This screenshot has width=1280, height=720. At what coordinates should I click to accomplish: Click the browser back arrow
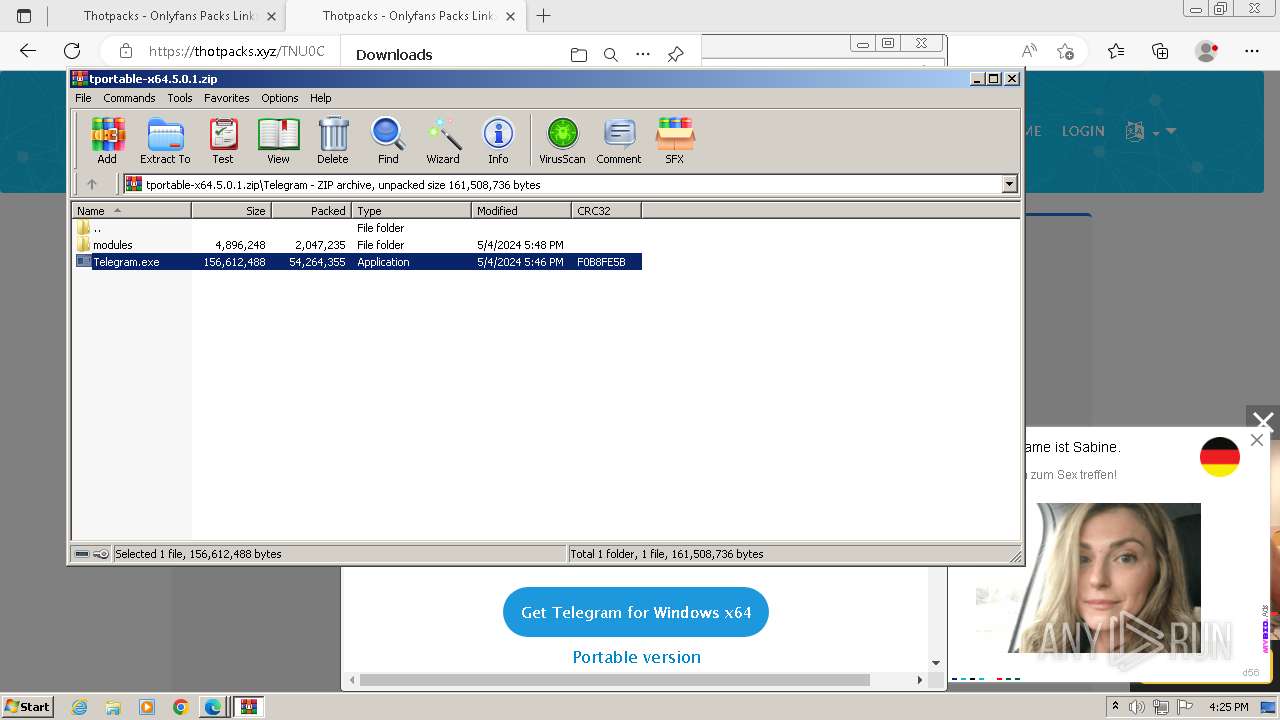(28, 51)
